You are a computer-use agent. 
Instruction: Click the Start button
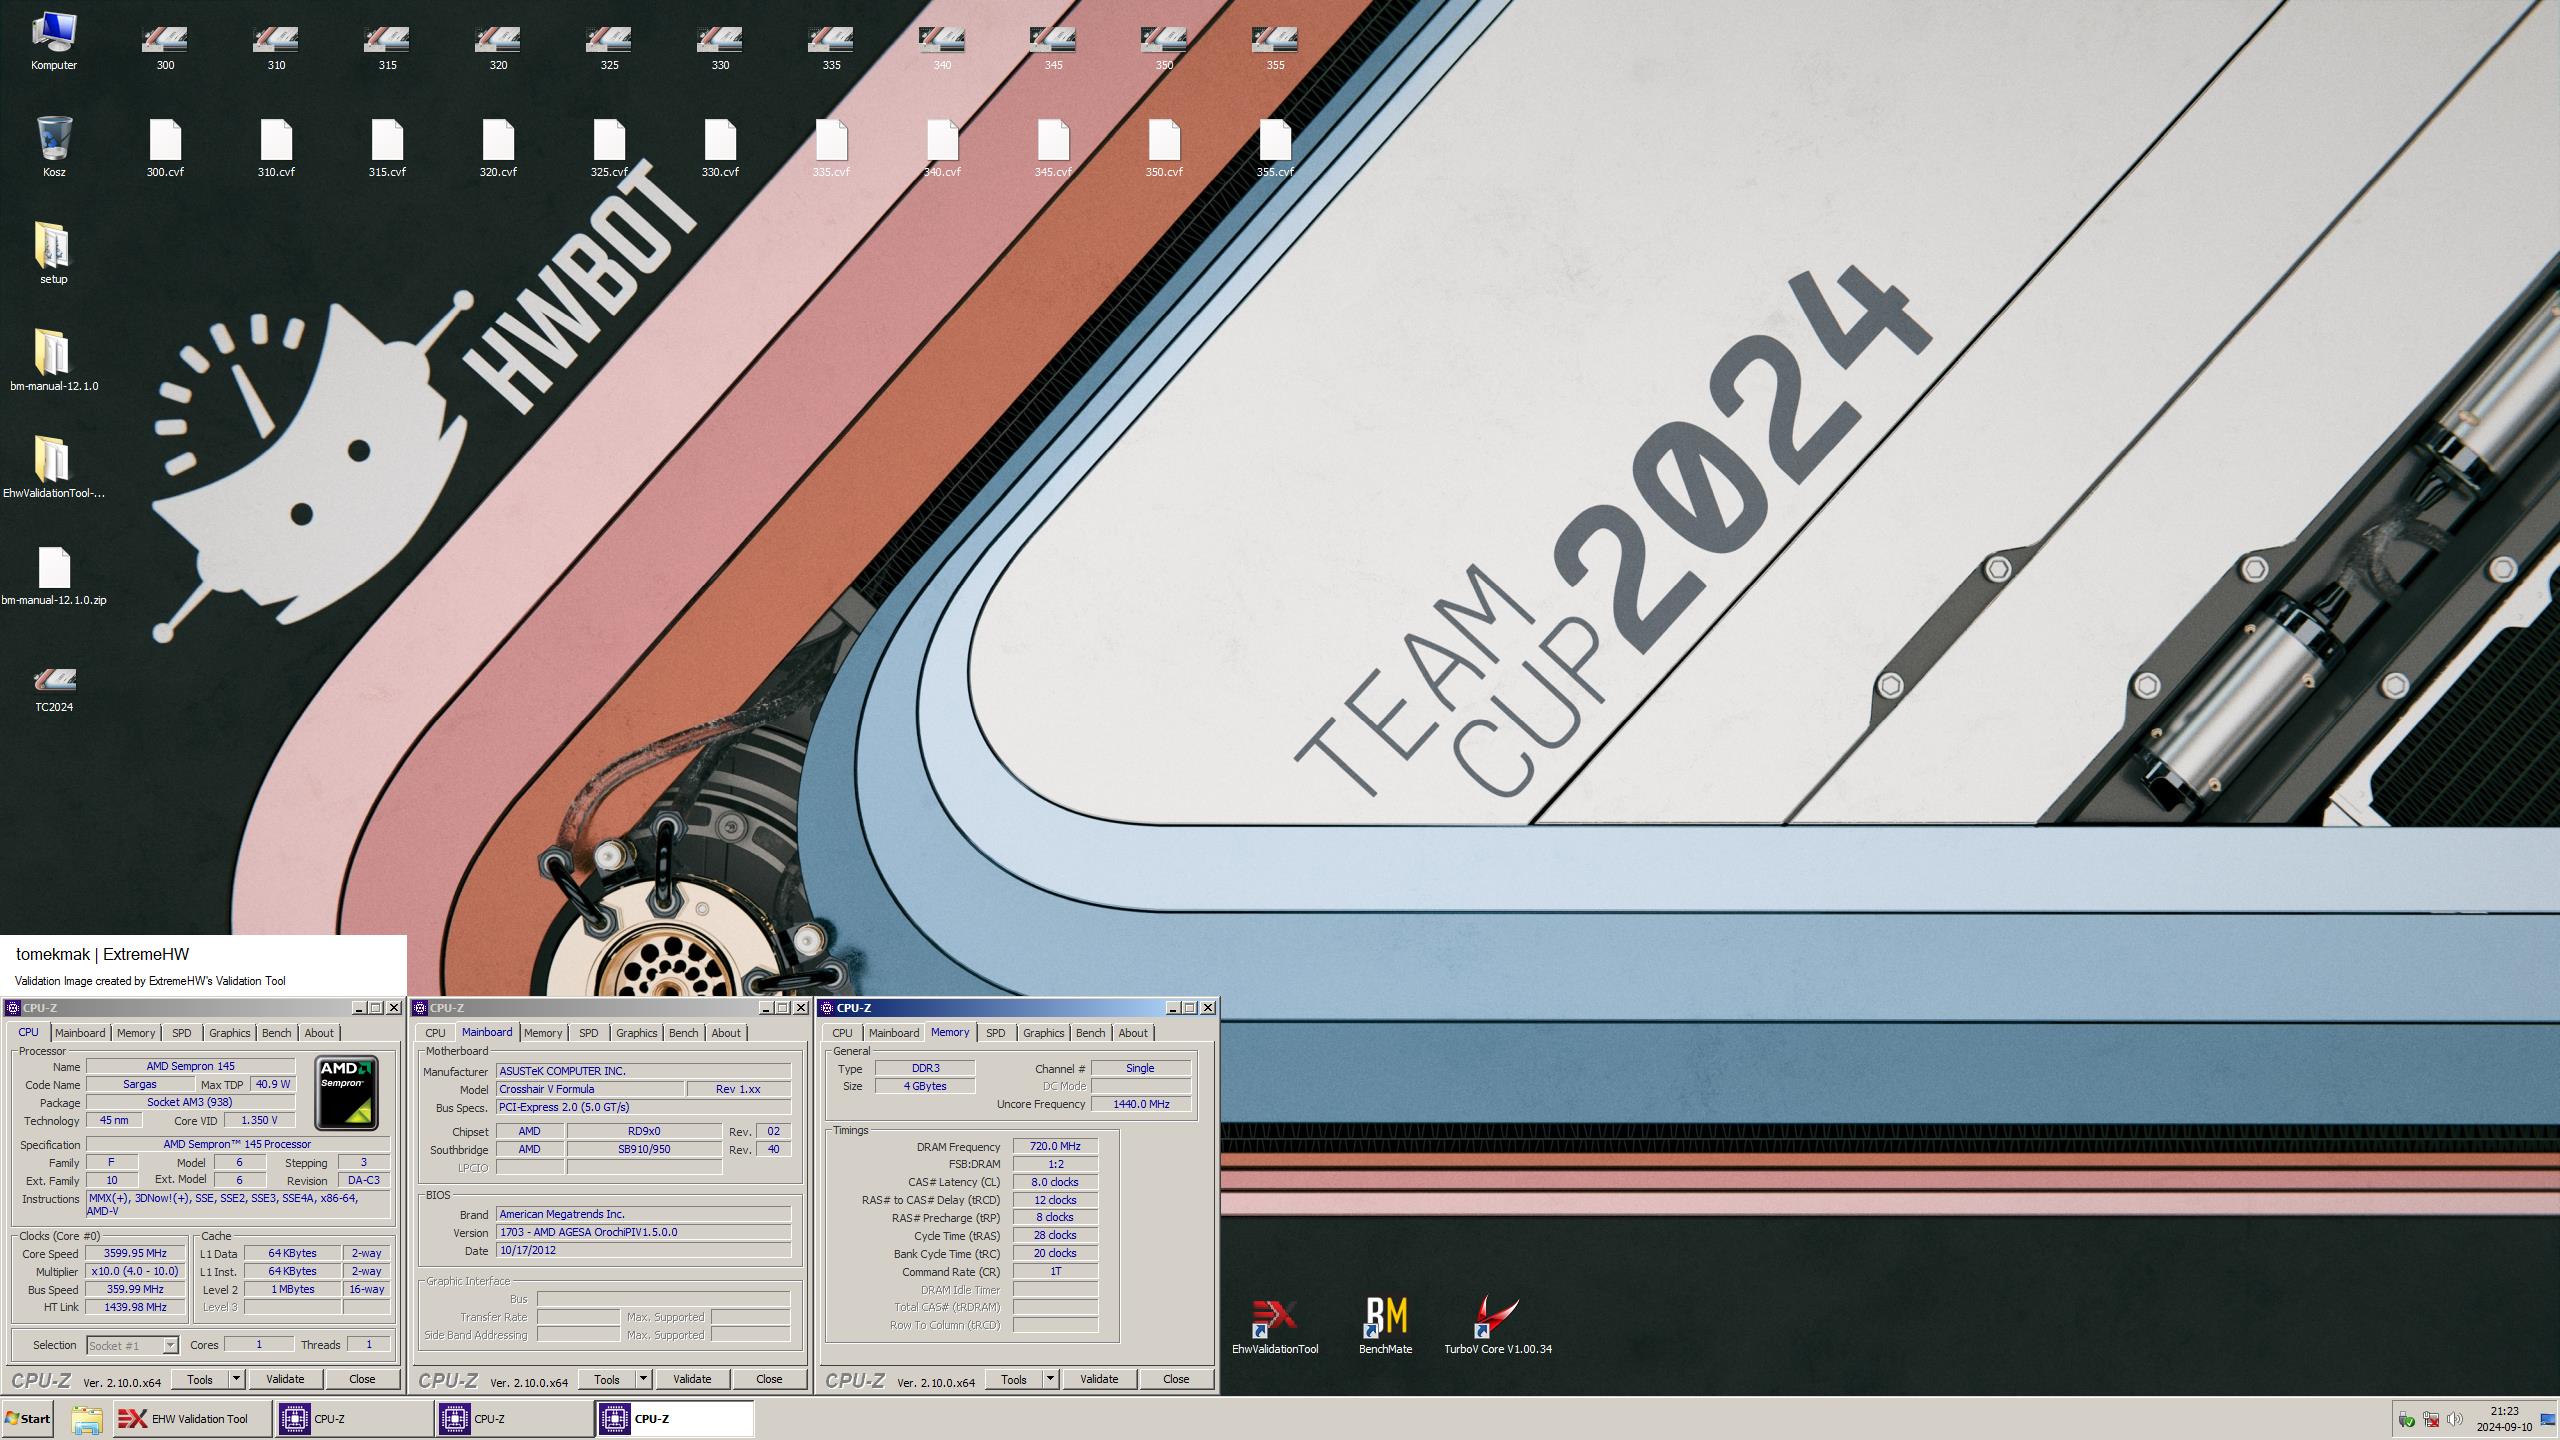point(27,1419)
